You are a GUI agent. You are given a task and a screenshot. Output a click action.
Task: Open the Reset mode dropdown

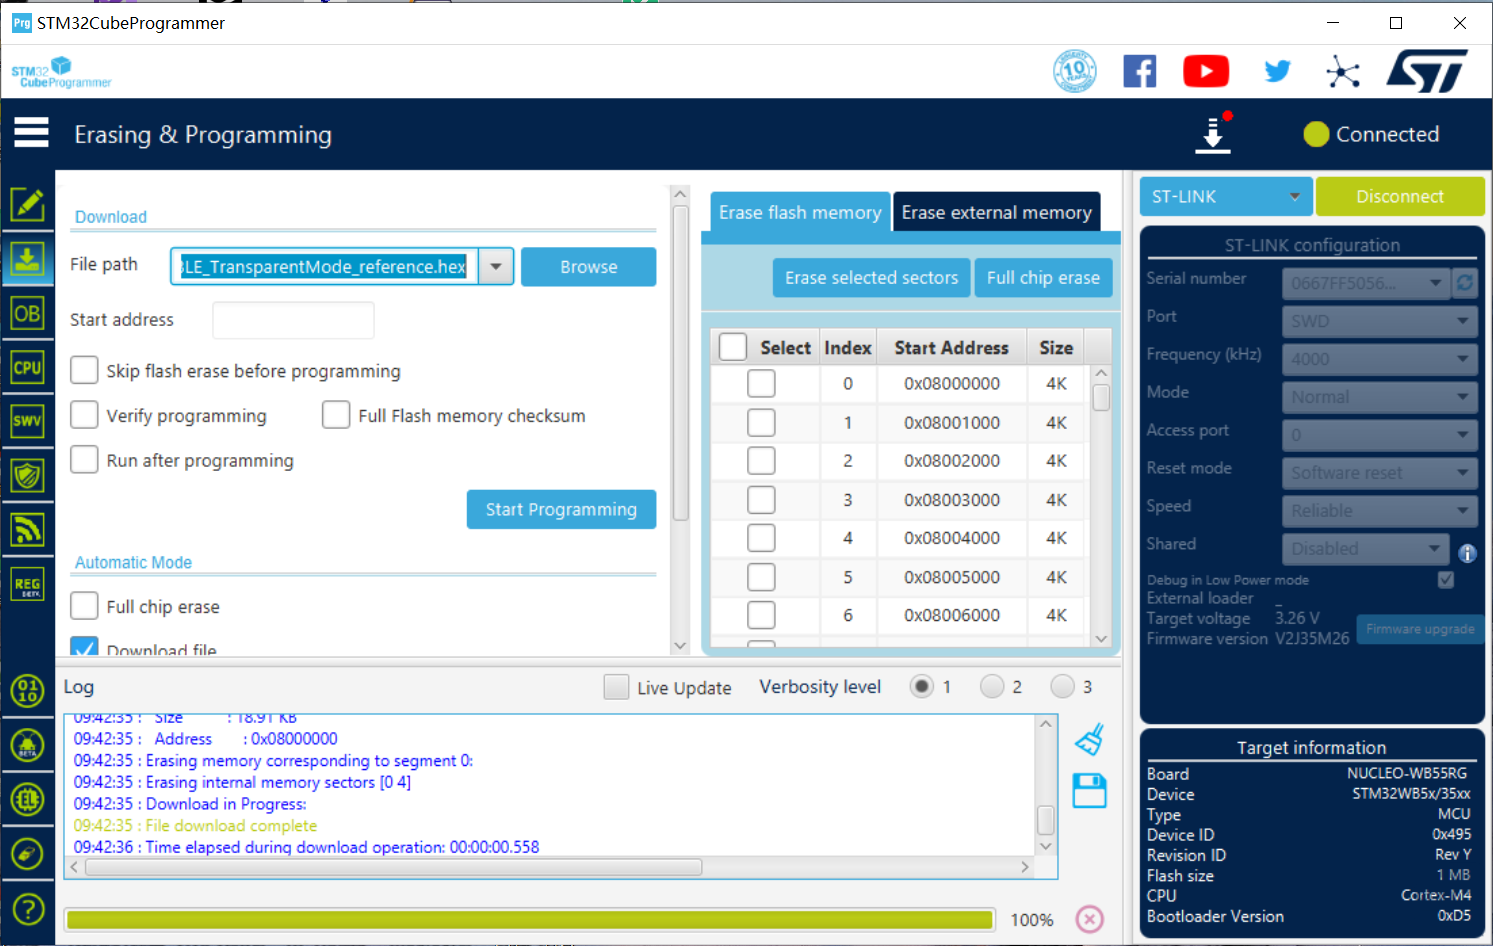[1380, 473]
